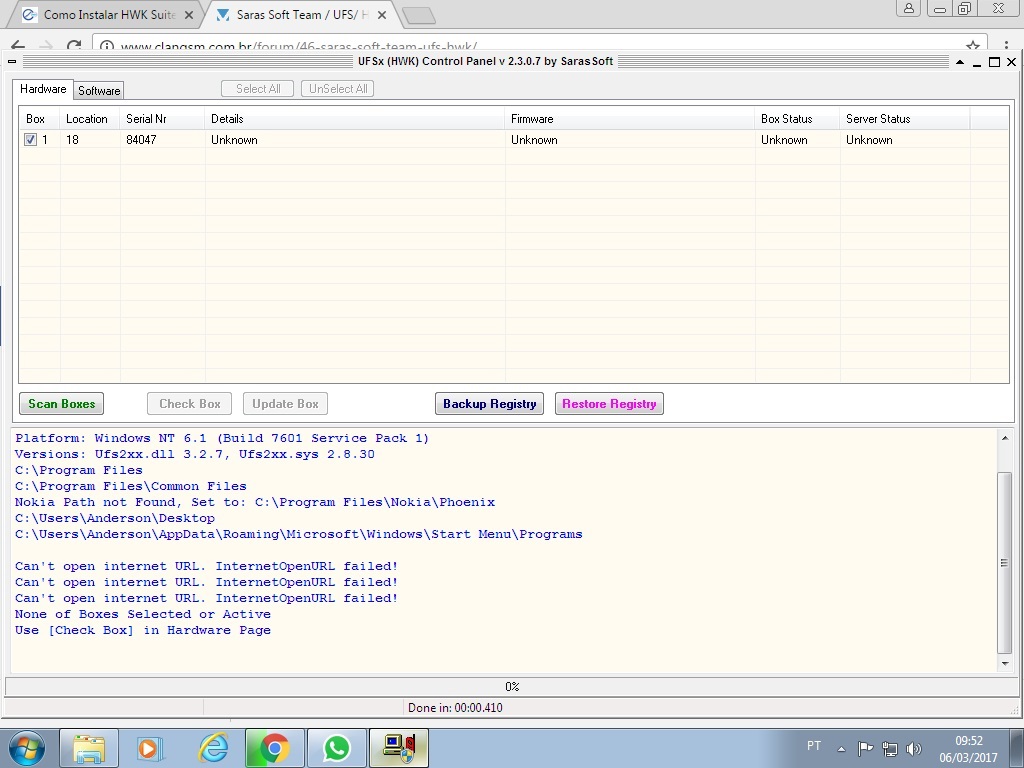Click the Backup Registry button
The height and width of the screenshot is (768, 1024).
tap(490, 404)
